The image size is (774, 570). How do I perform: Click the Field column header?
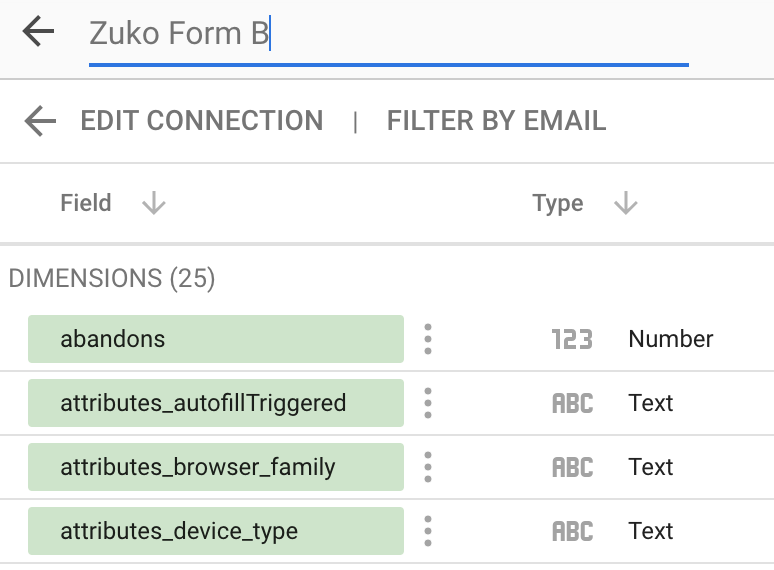pyautogui.click(x=86, y=203)
